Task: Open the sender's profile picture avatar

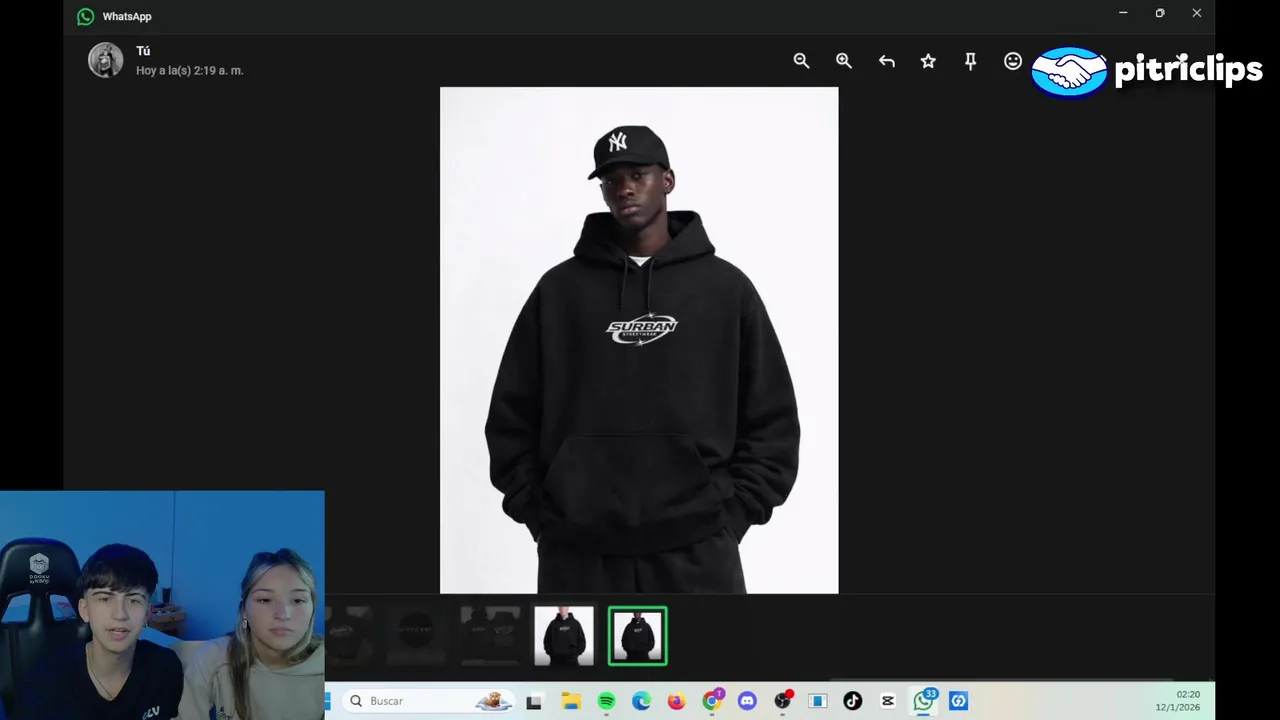Action: pos(106,60)
